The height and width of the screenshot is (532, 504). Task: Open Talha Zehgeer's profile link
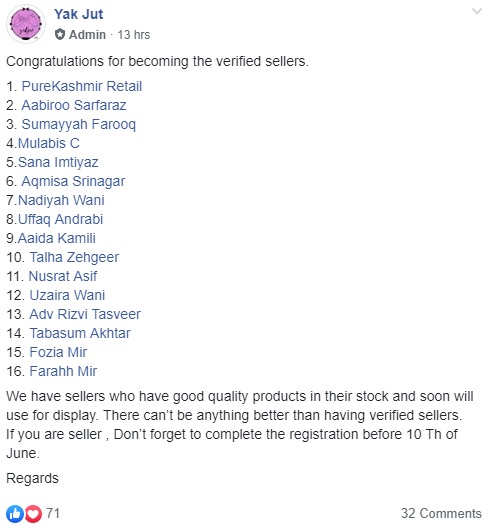point(74,258)
